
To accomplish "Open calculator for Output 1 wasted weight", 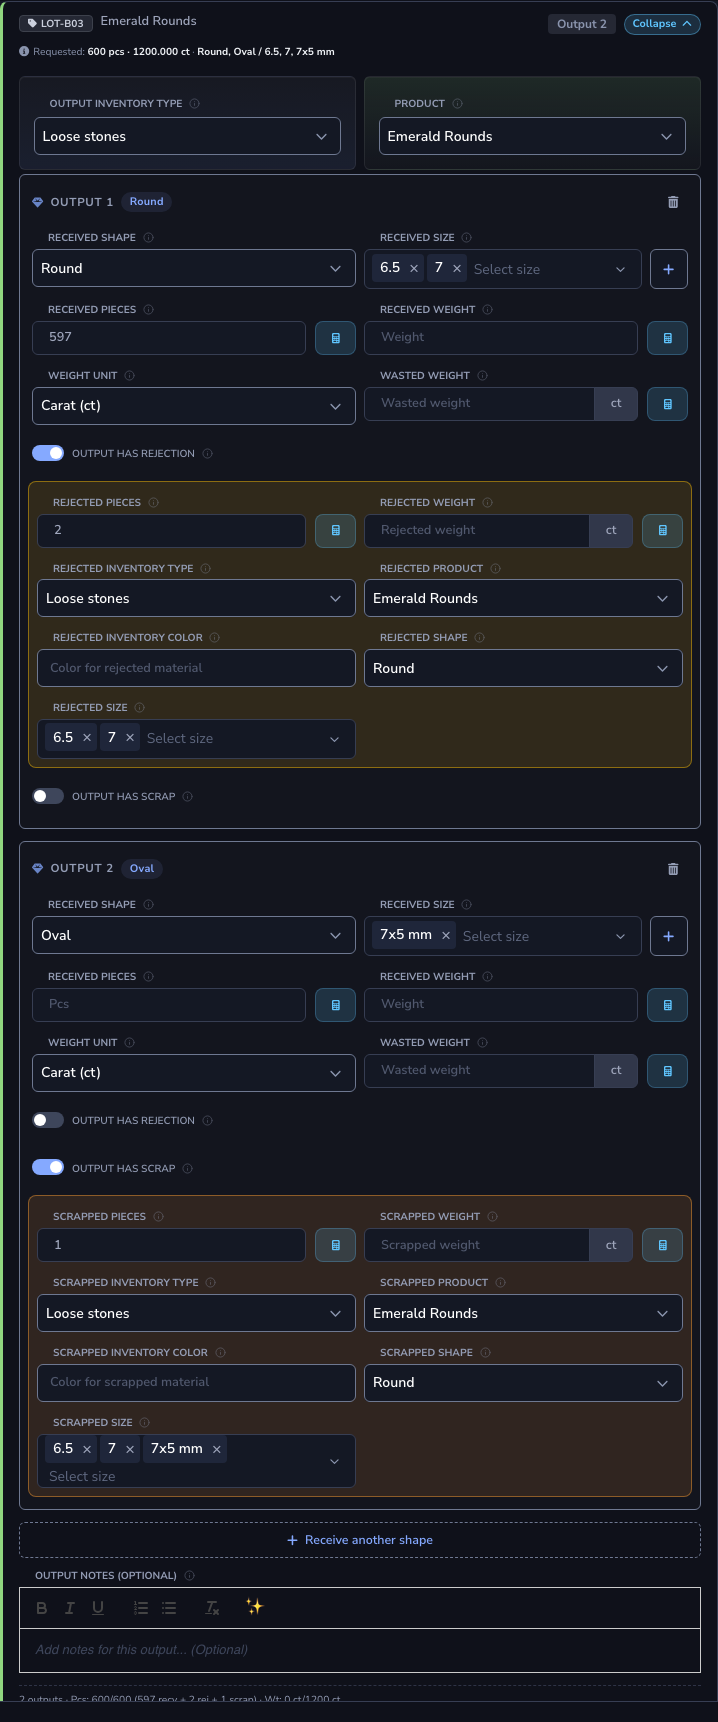I will pyautogui.click(x=668, y=404).
